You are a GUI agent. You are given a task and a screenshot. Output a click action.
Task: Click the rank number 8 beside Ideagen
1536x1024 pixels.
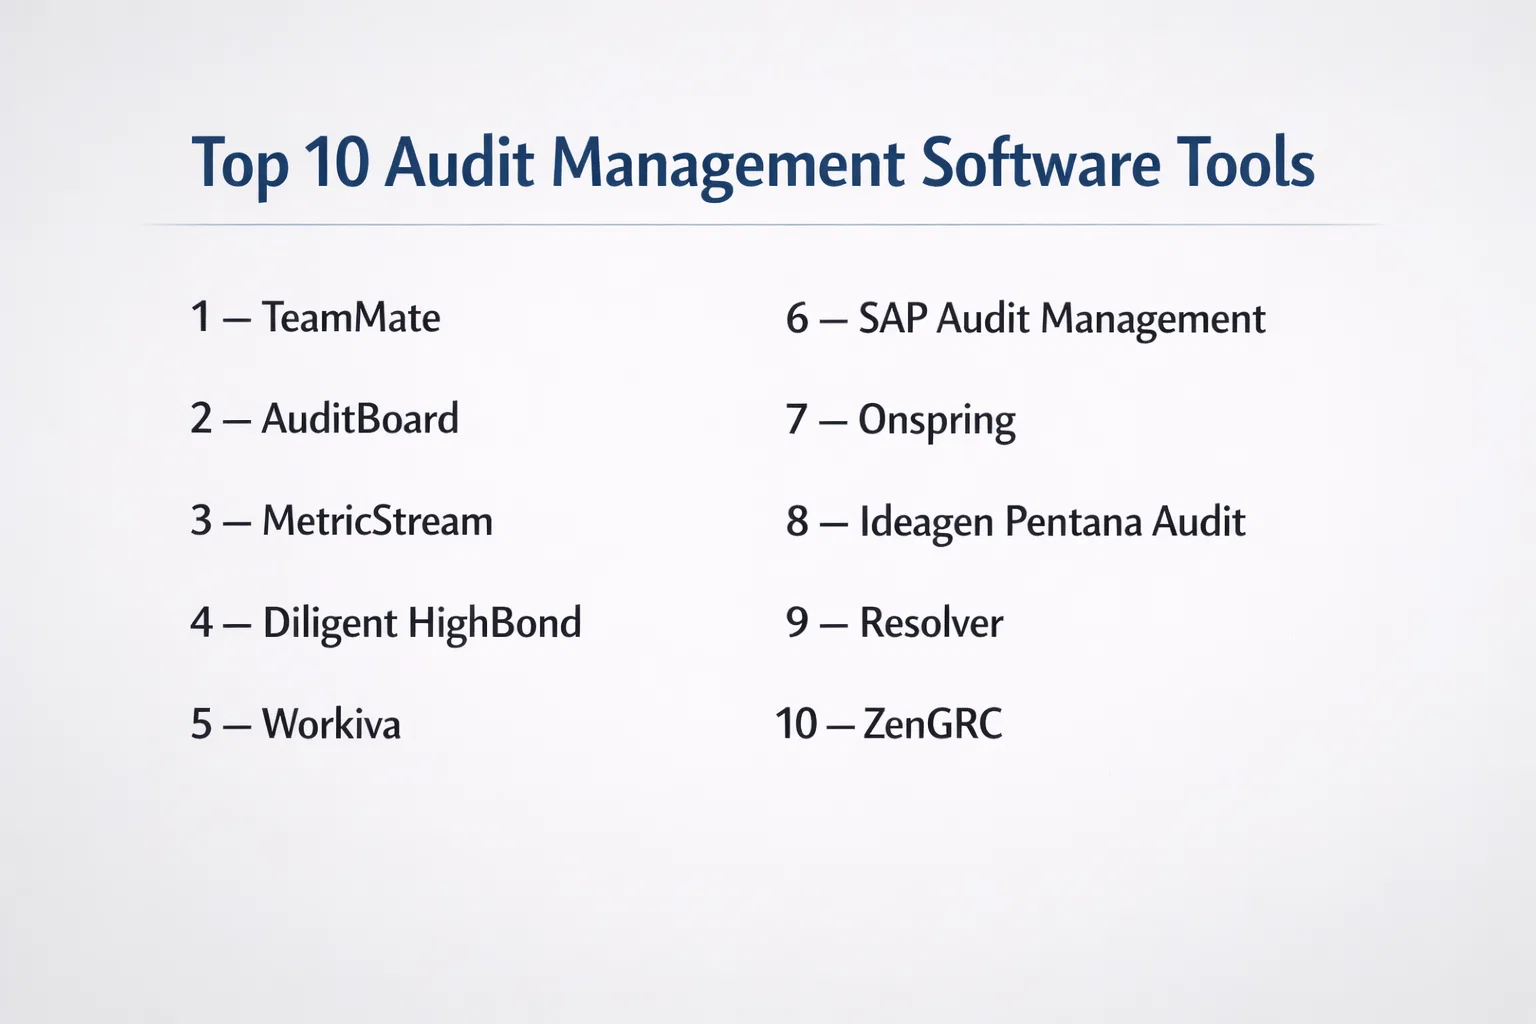[797, 522]
